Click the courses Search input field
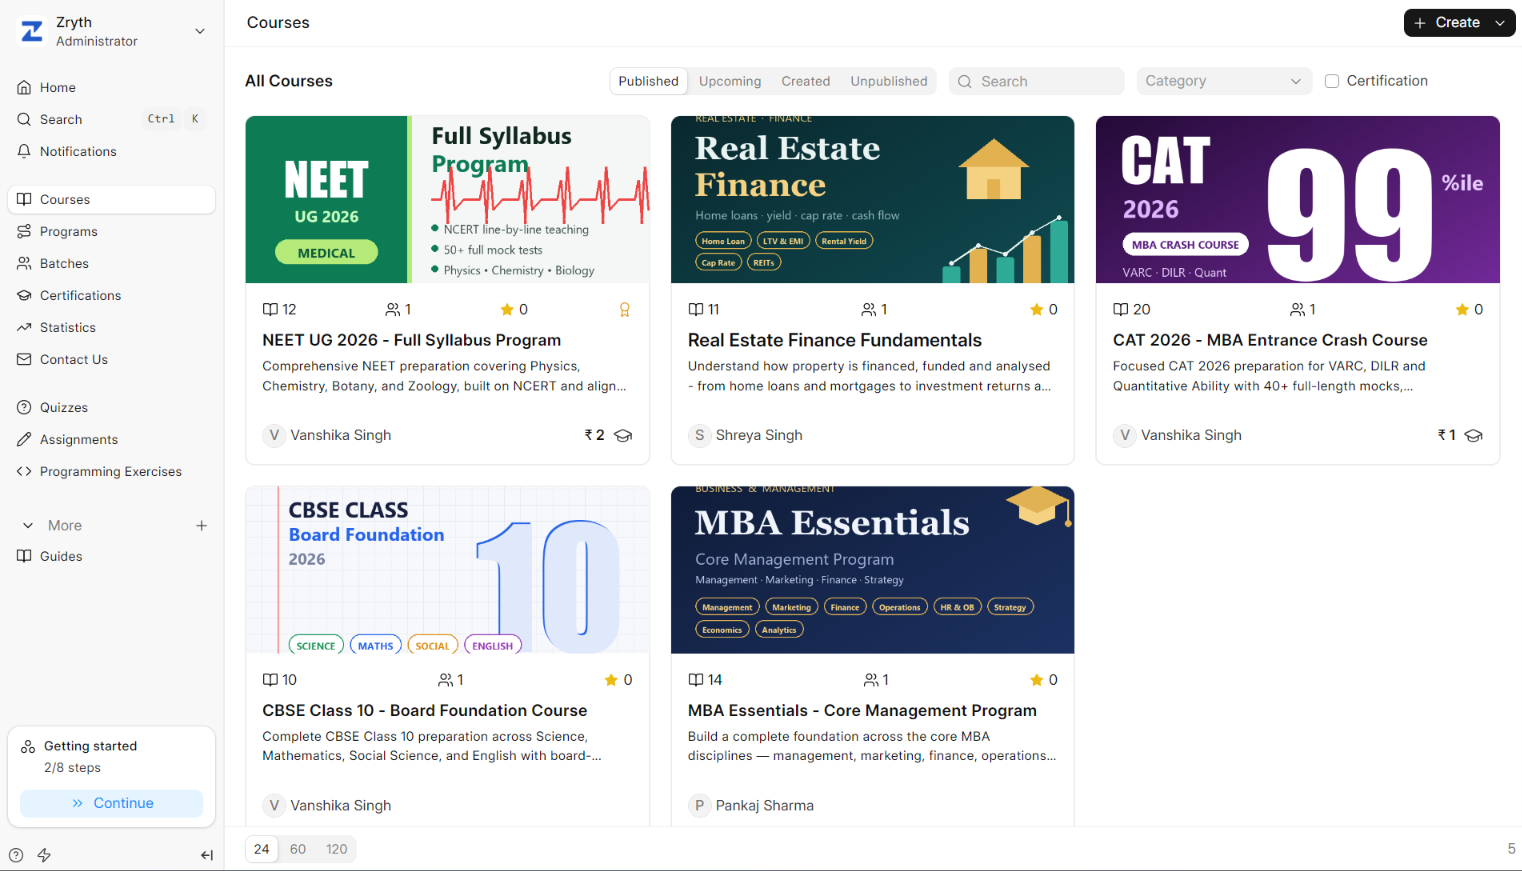1522x871 pixels. (1037, 81)
